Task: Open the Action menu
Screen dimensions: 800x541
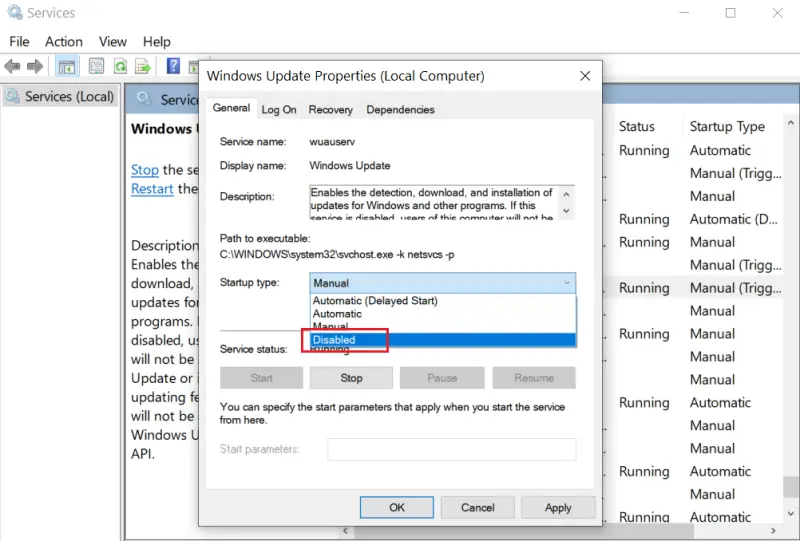Action: click(64, 41)
